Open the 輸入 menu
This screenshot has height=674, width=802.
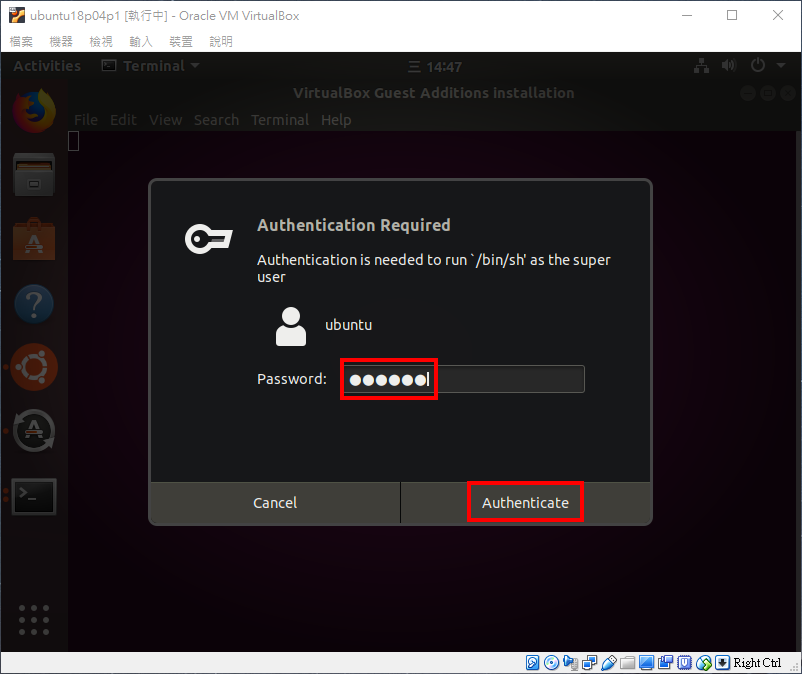coord(141,41)
